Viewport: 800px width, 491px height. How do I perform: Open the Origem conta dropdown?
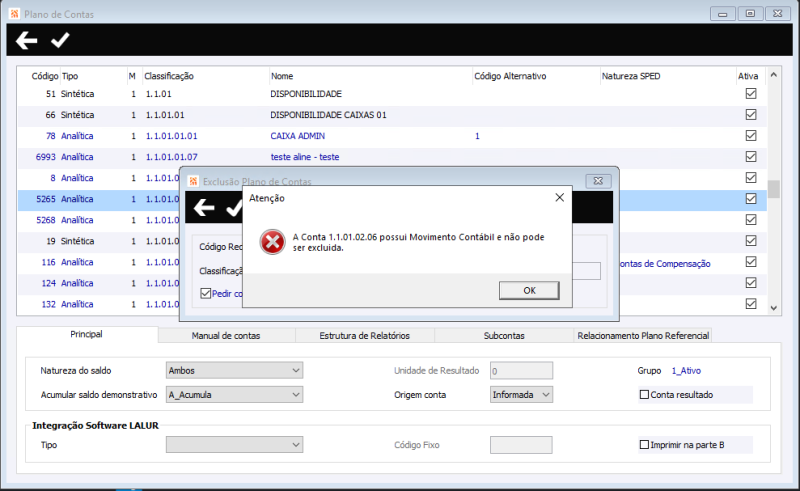point(521,395)
